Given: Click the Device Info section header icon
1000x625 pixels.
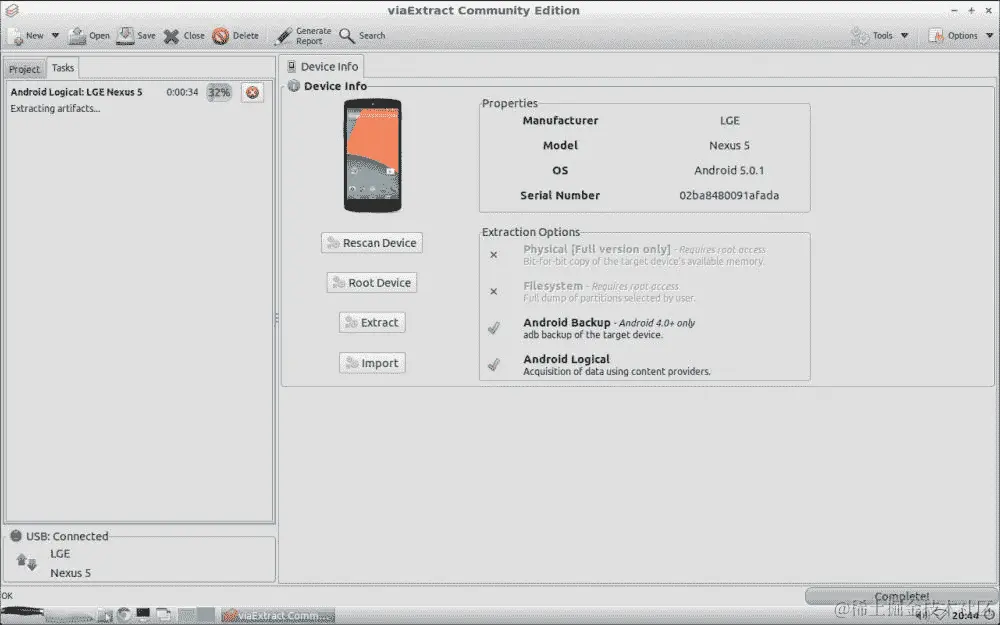Looking at the screenshot, I should (x=293, y=85).
